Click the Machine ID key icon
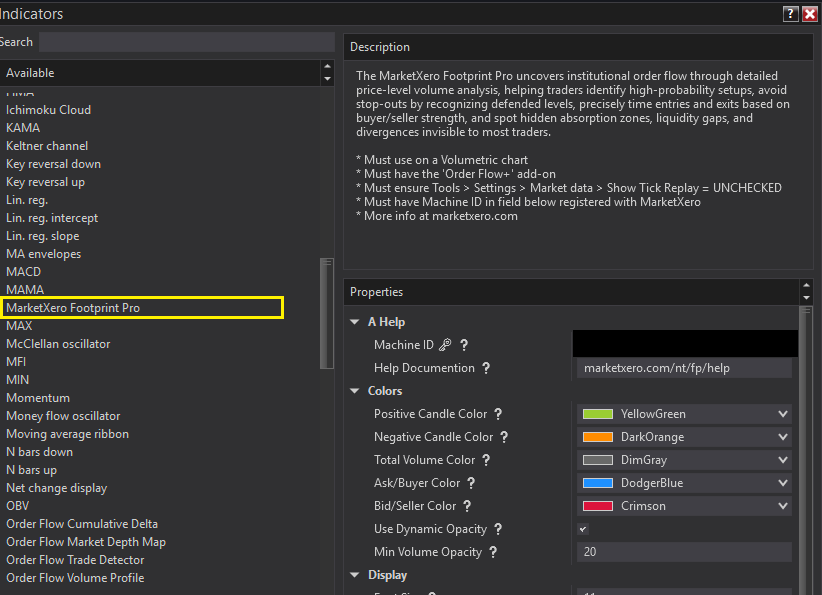 [x=445, y=345]
